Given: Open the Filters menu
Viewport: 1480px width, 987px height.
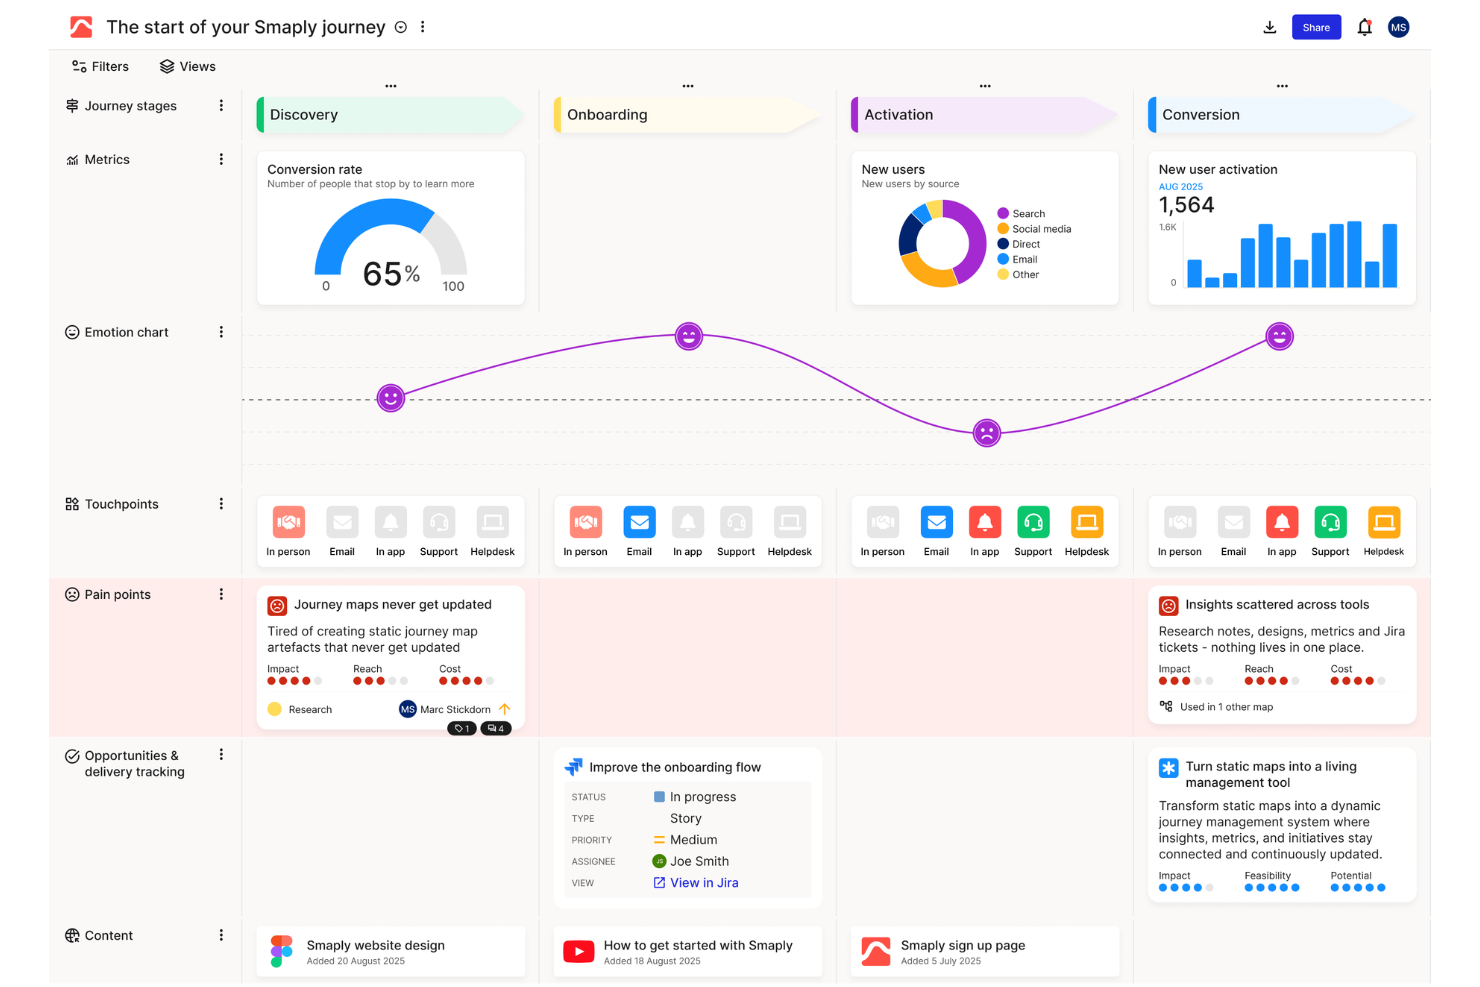Looking at the screenshot, I should (x=100, y=66).
